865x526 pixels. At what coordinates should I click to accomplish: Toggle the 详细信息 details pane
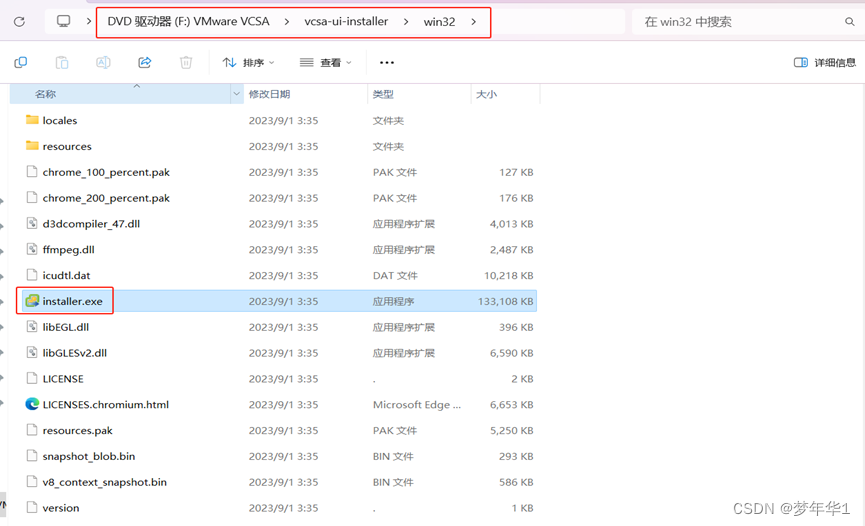coord(825,62)
